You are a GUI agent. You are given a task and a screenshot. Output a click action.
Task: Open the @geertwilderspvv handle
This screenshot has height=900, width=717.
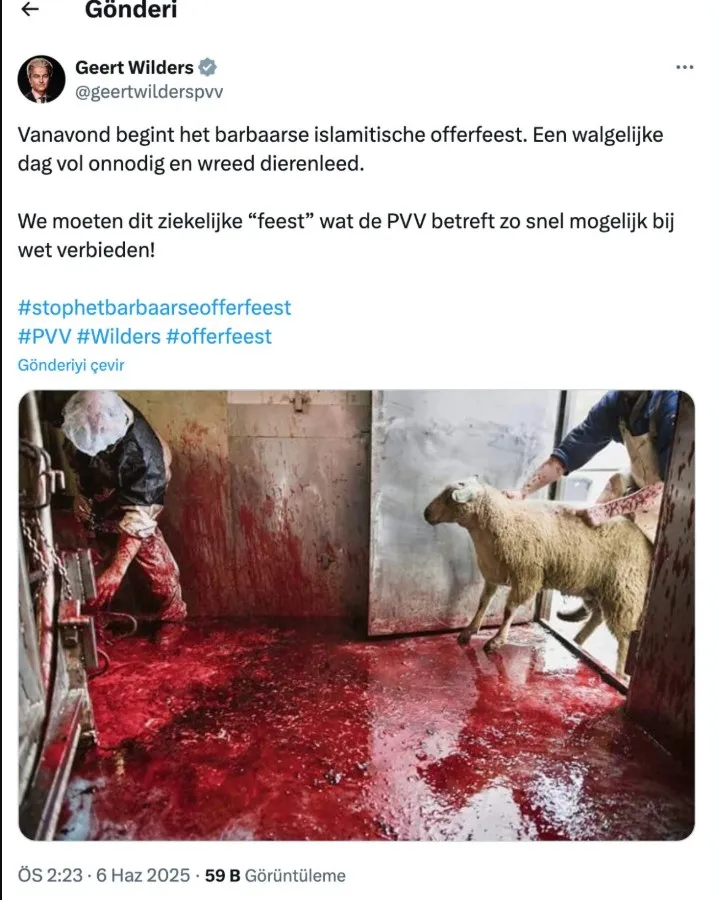pos(149,92)
